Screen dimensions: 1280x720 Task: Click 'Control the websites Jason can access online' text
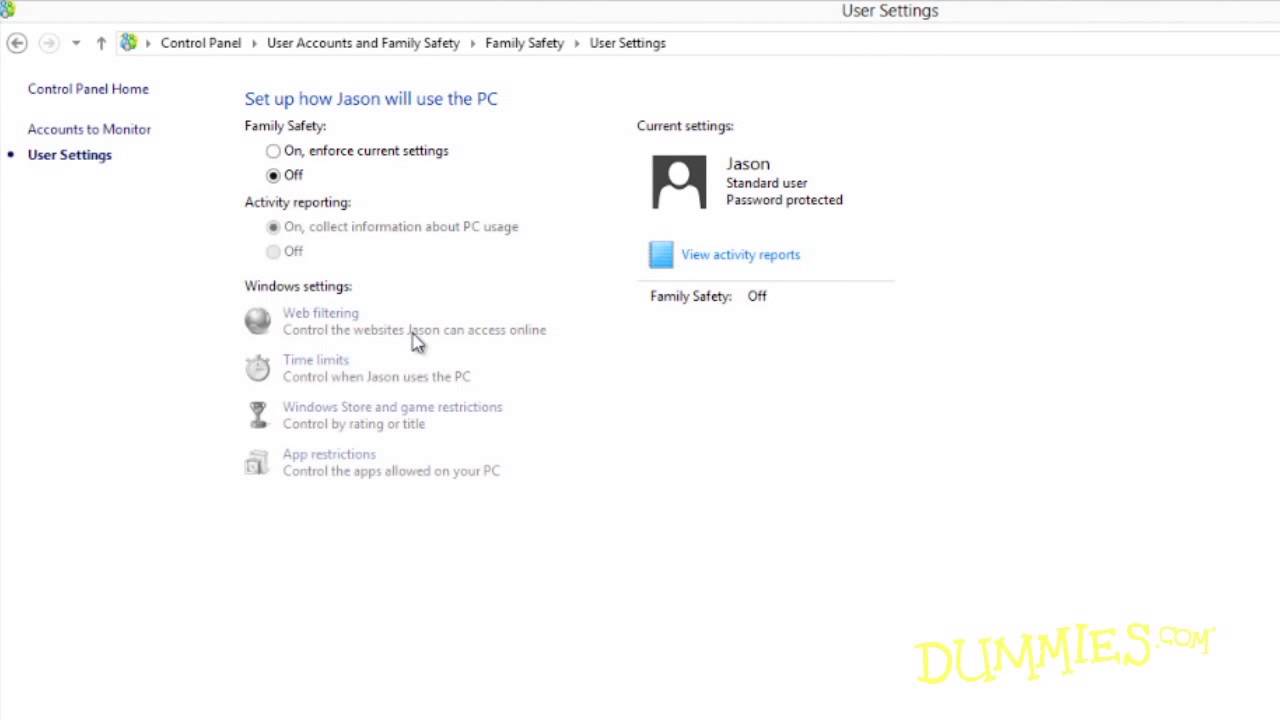(414, 330)
